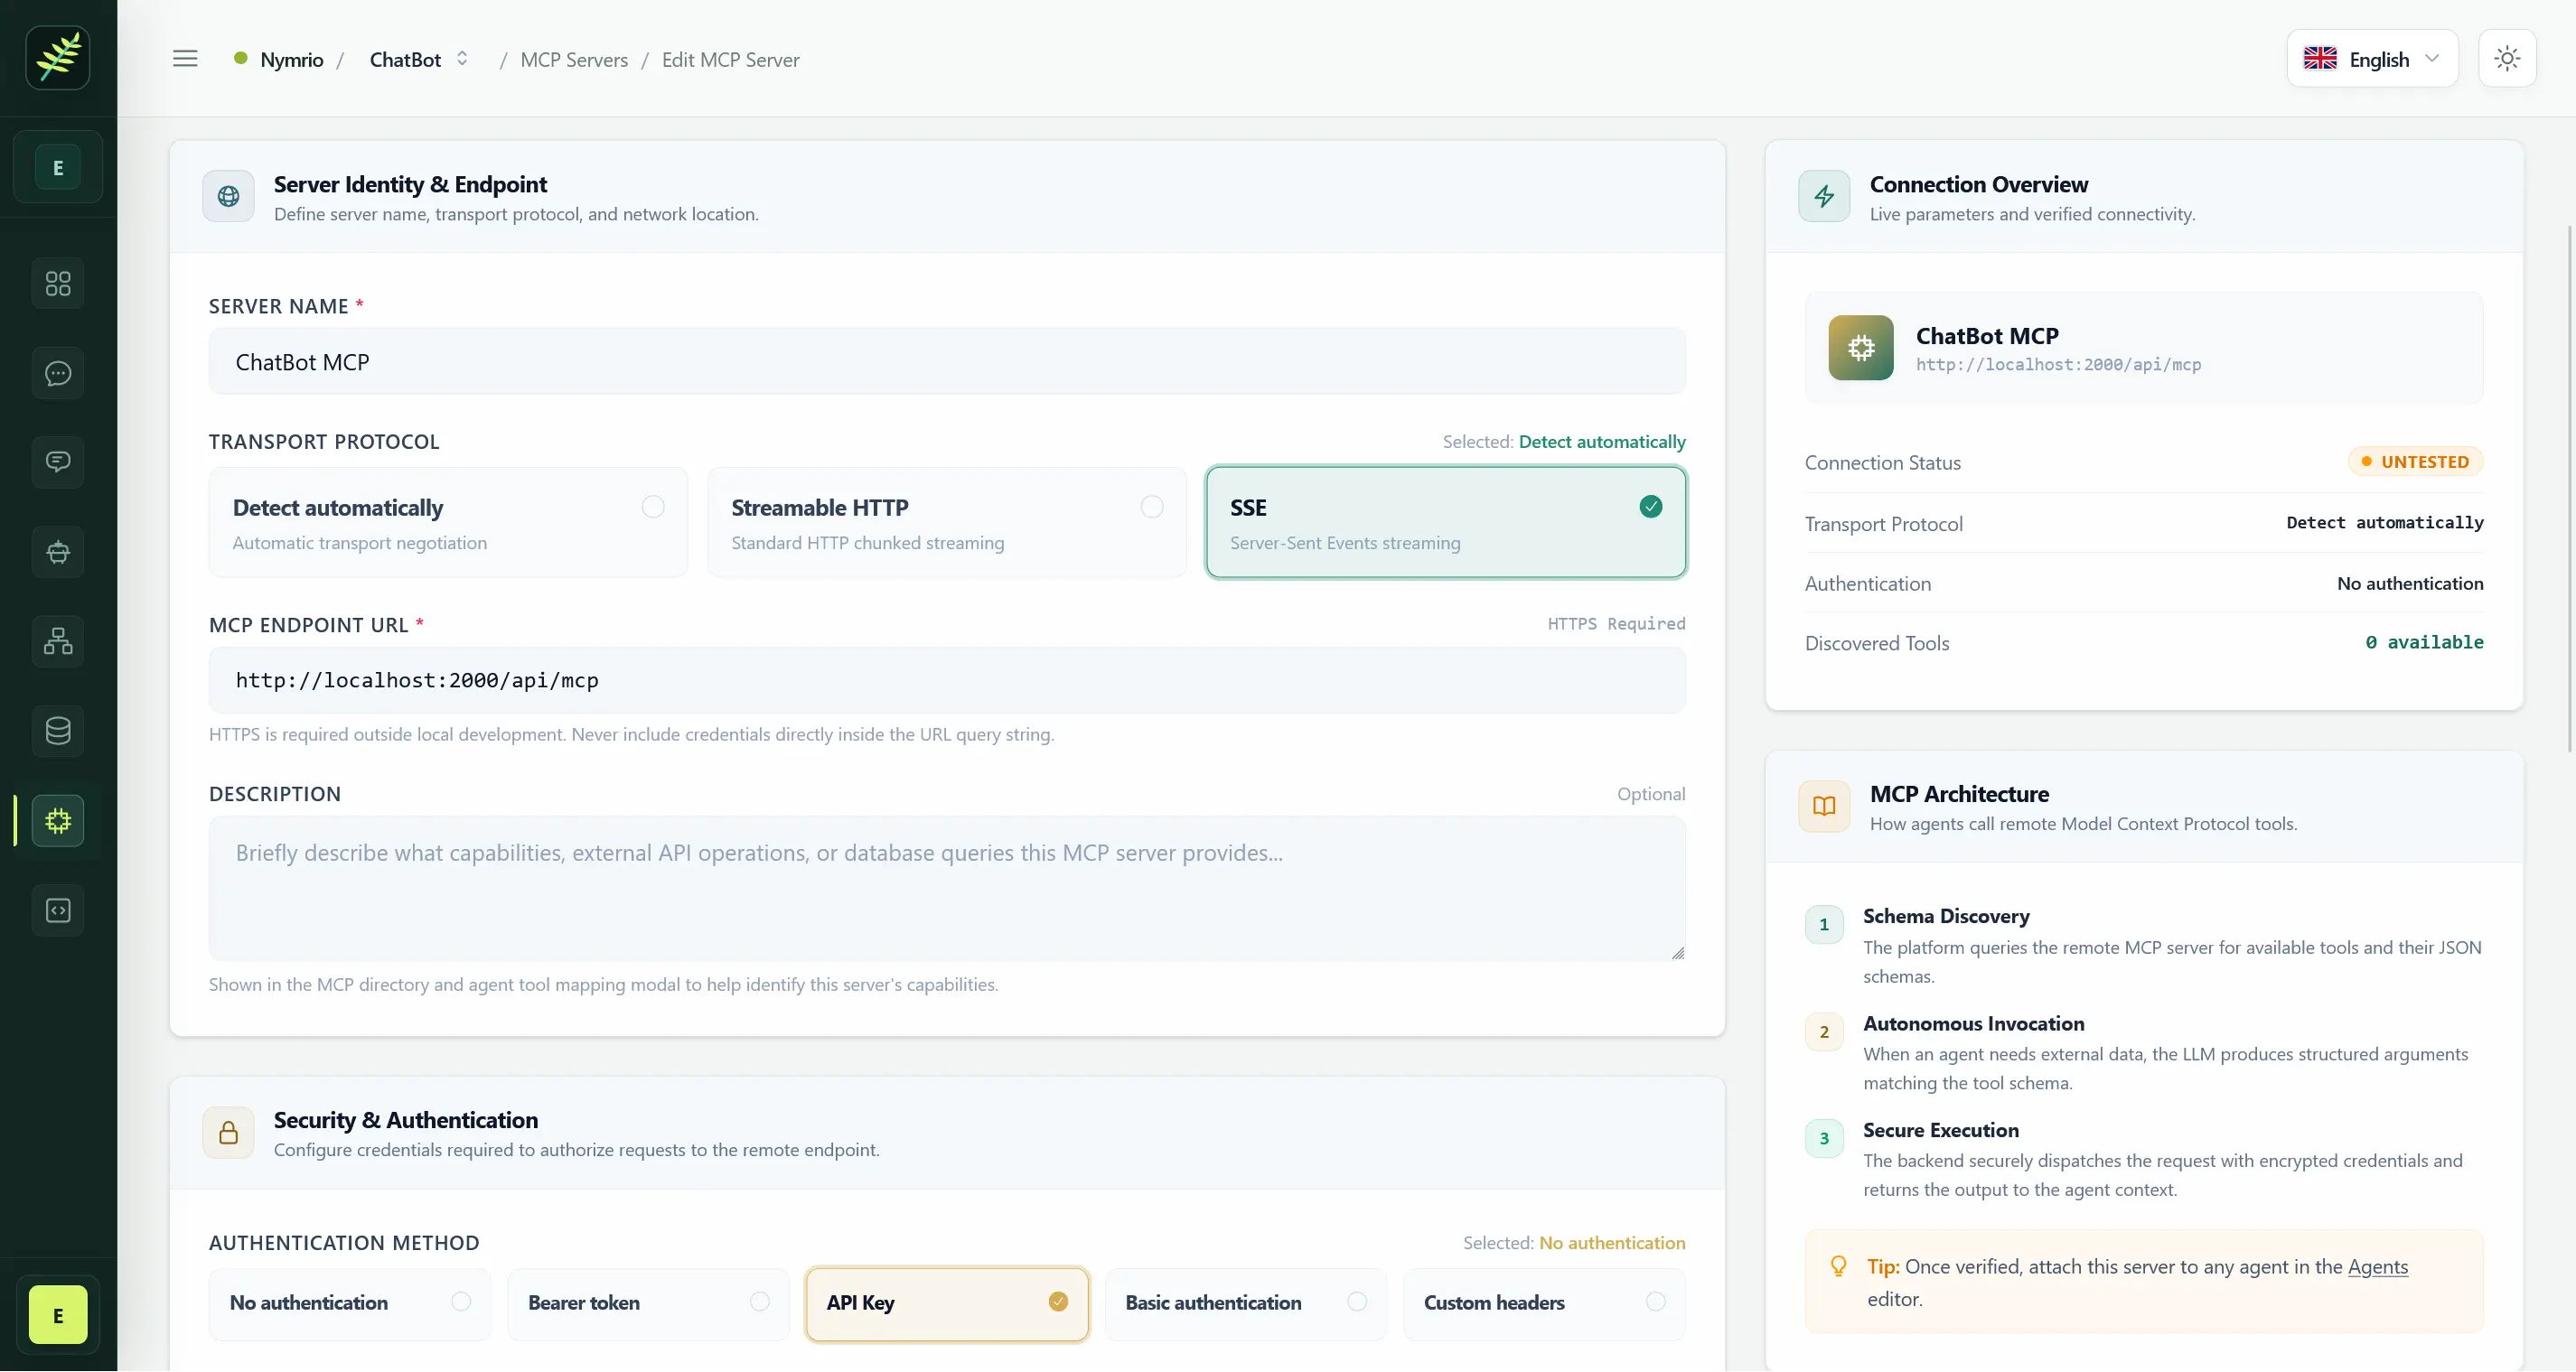This screenshot has height=1372, width=2576.
Task: Click the Edit MCP Server breadcrumb
Action: pyautogui.click(x=731, y=60)
